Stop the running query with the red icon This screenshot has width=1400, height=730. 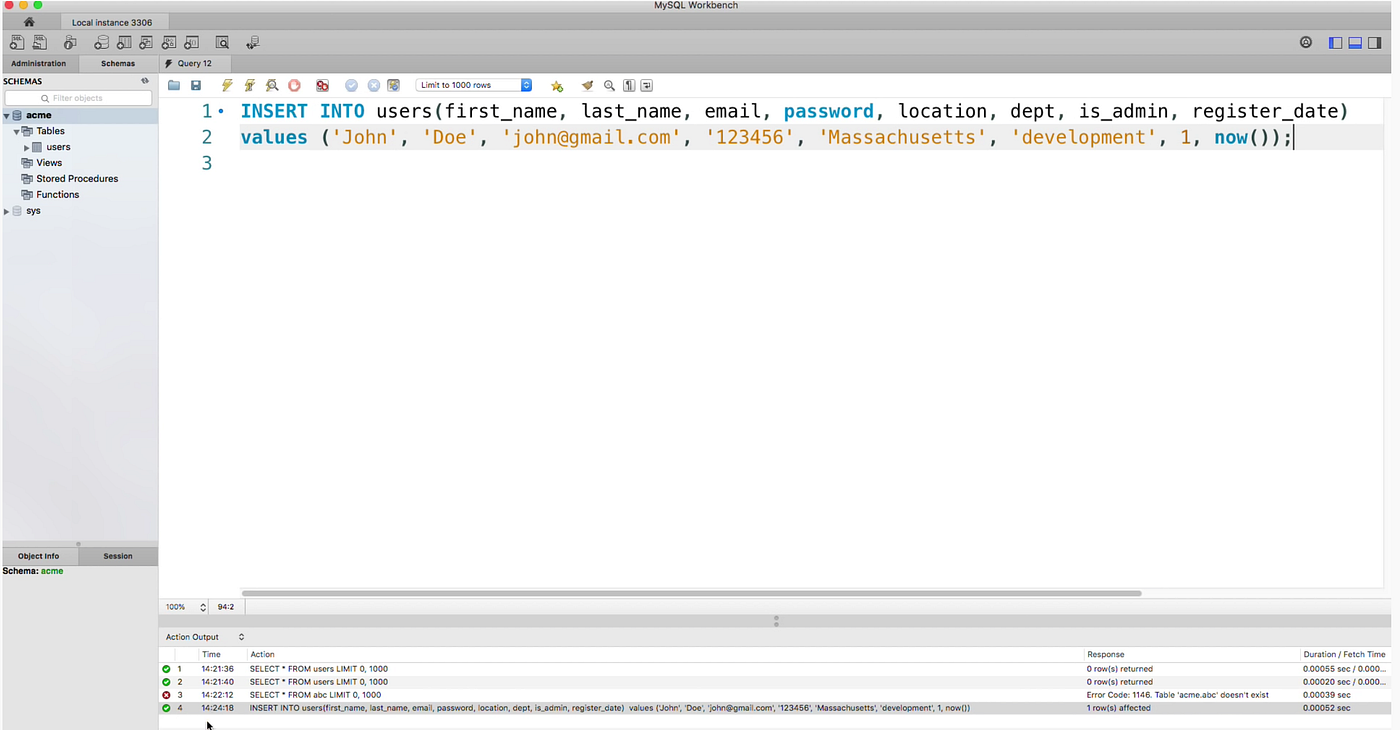(293, 85)
